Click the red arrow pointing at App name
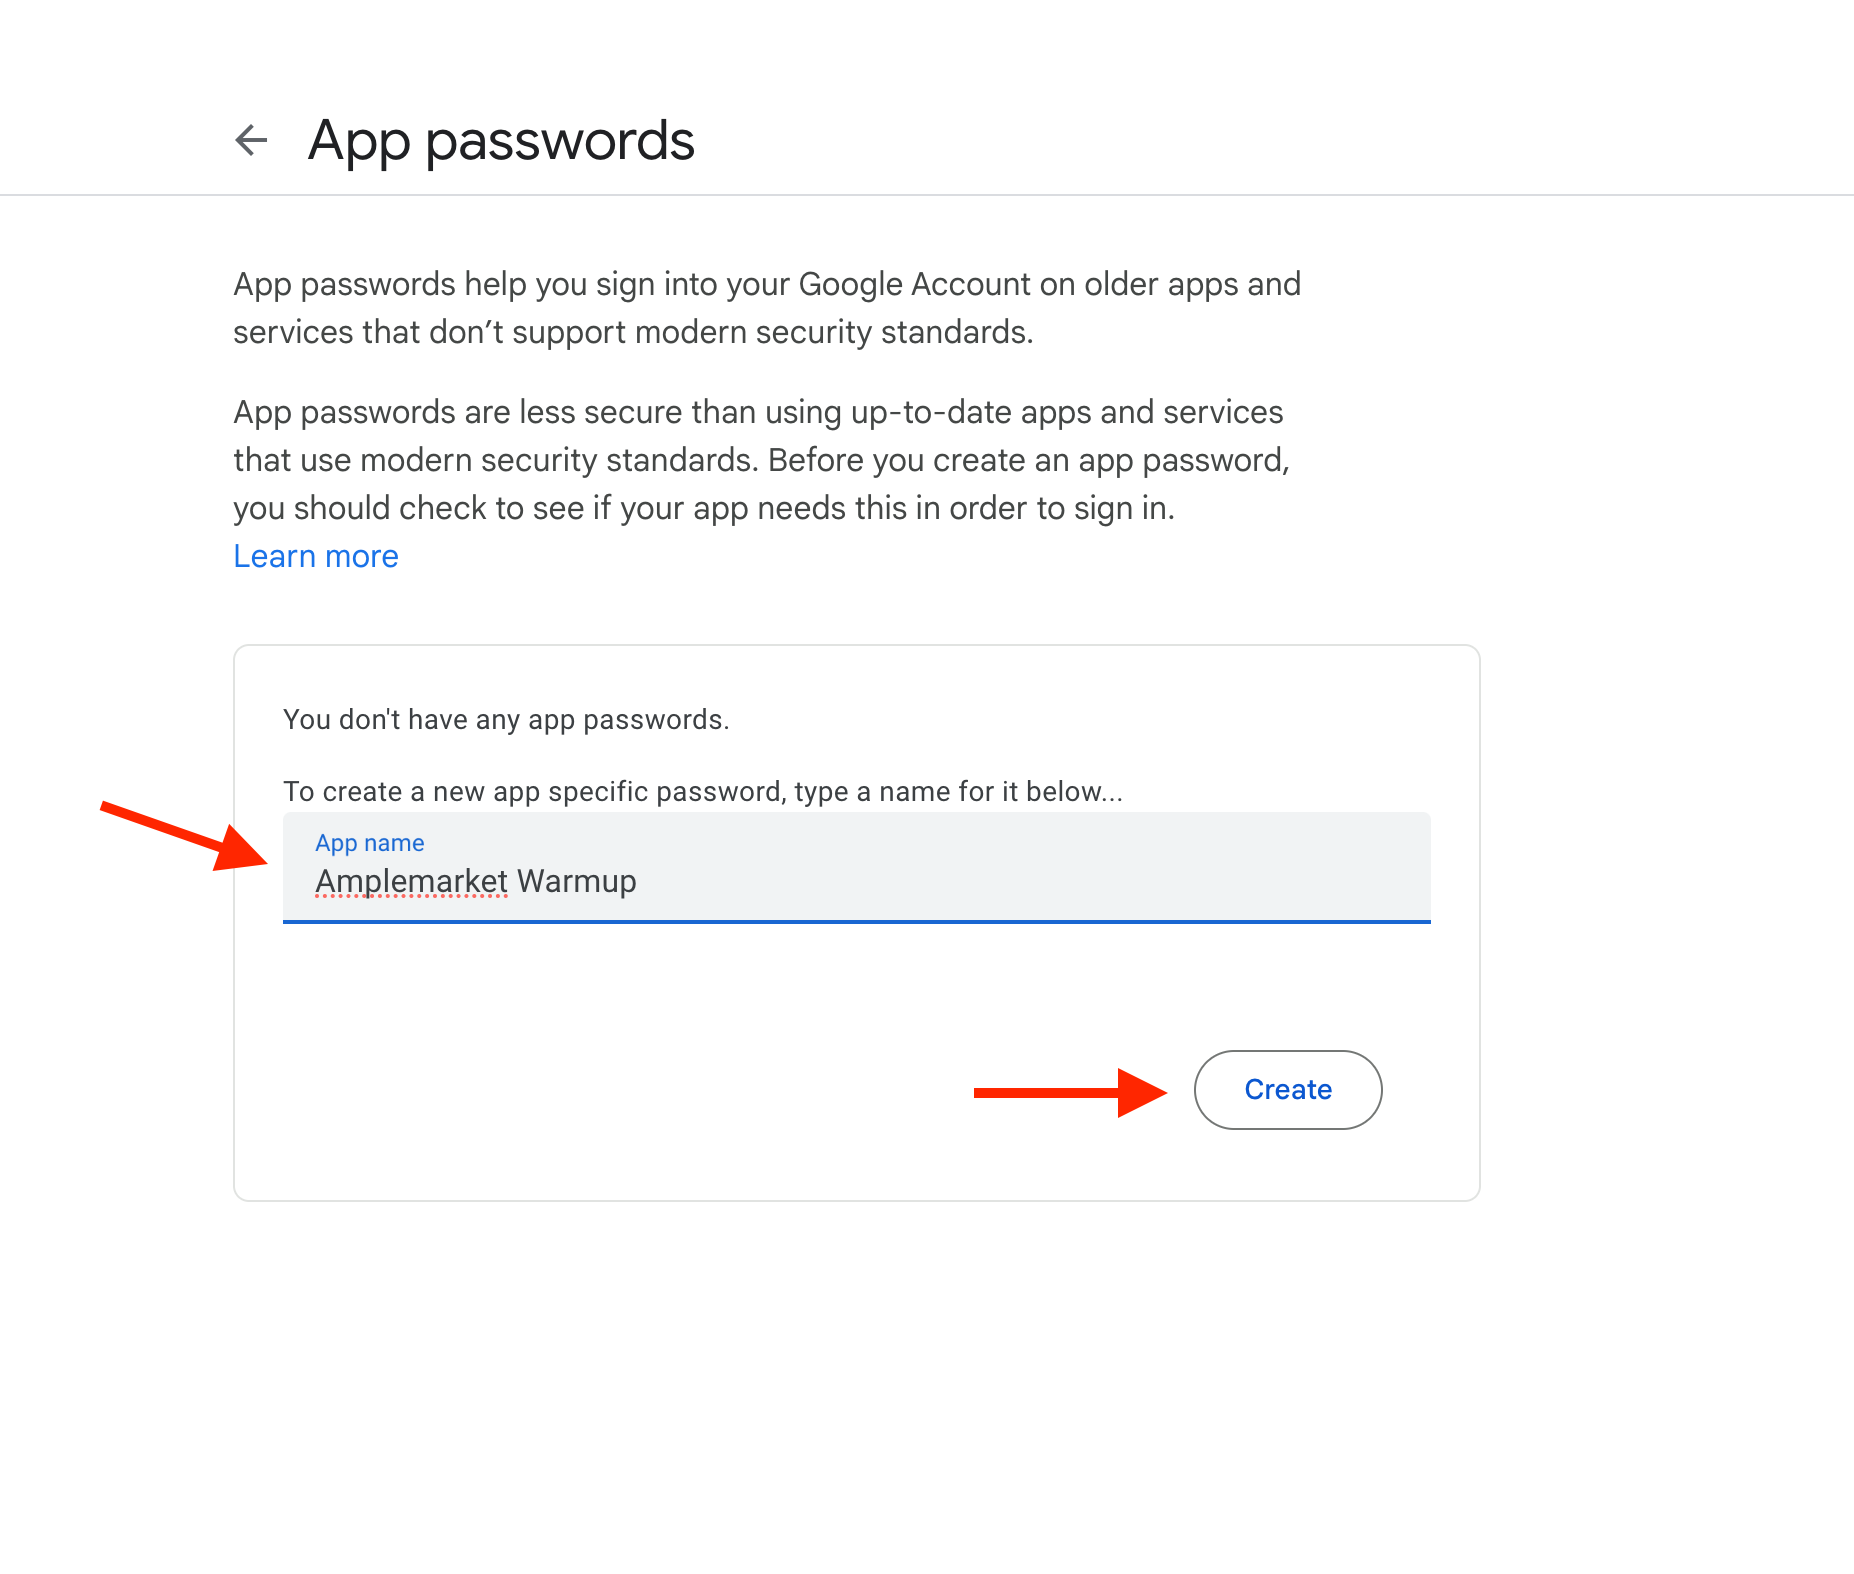 click(185, 835)
